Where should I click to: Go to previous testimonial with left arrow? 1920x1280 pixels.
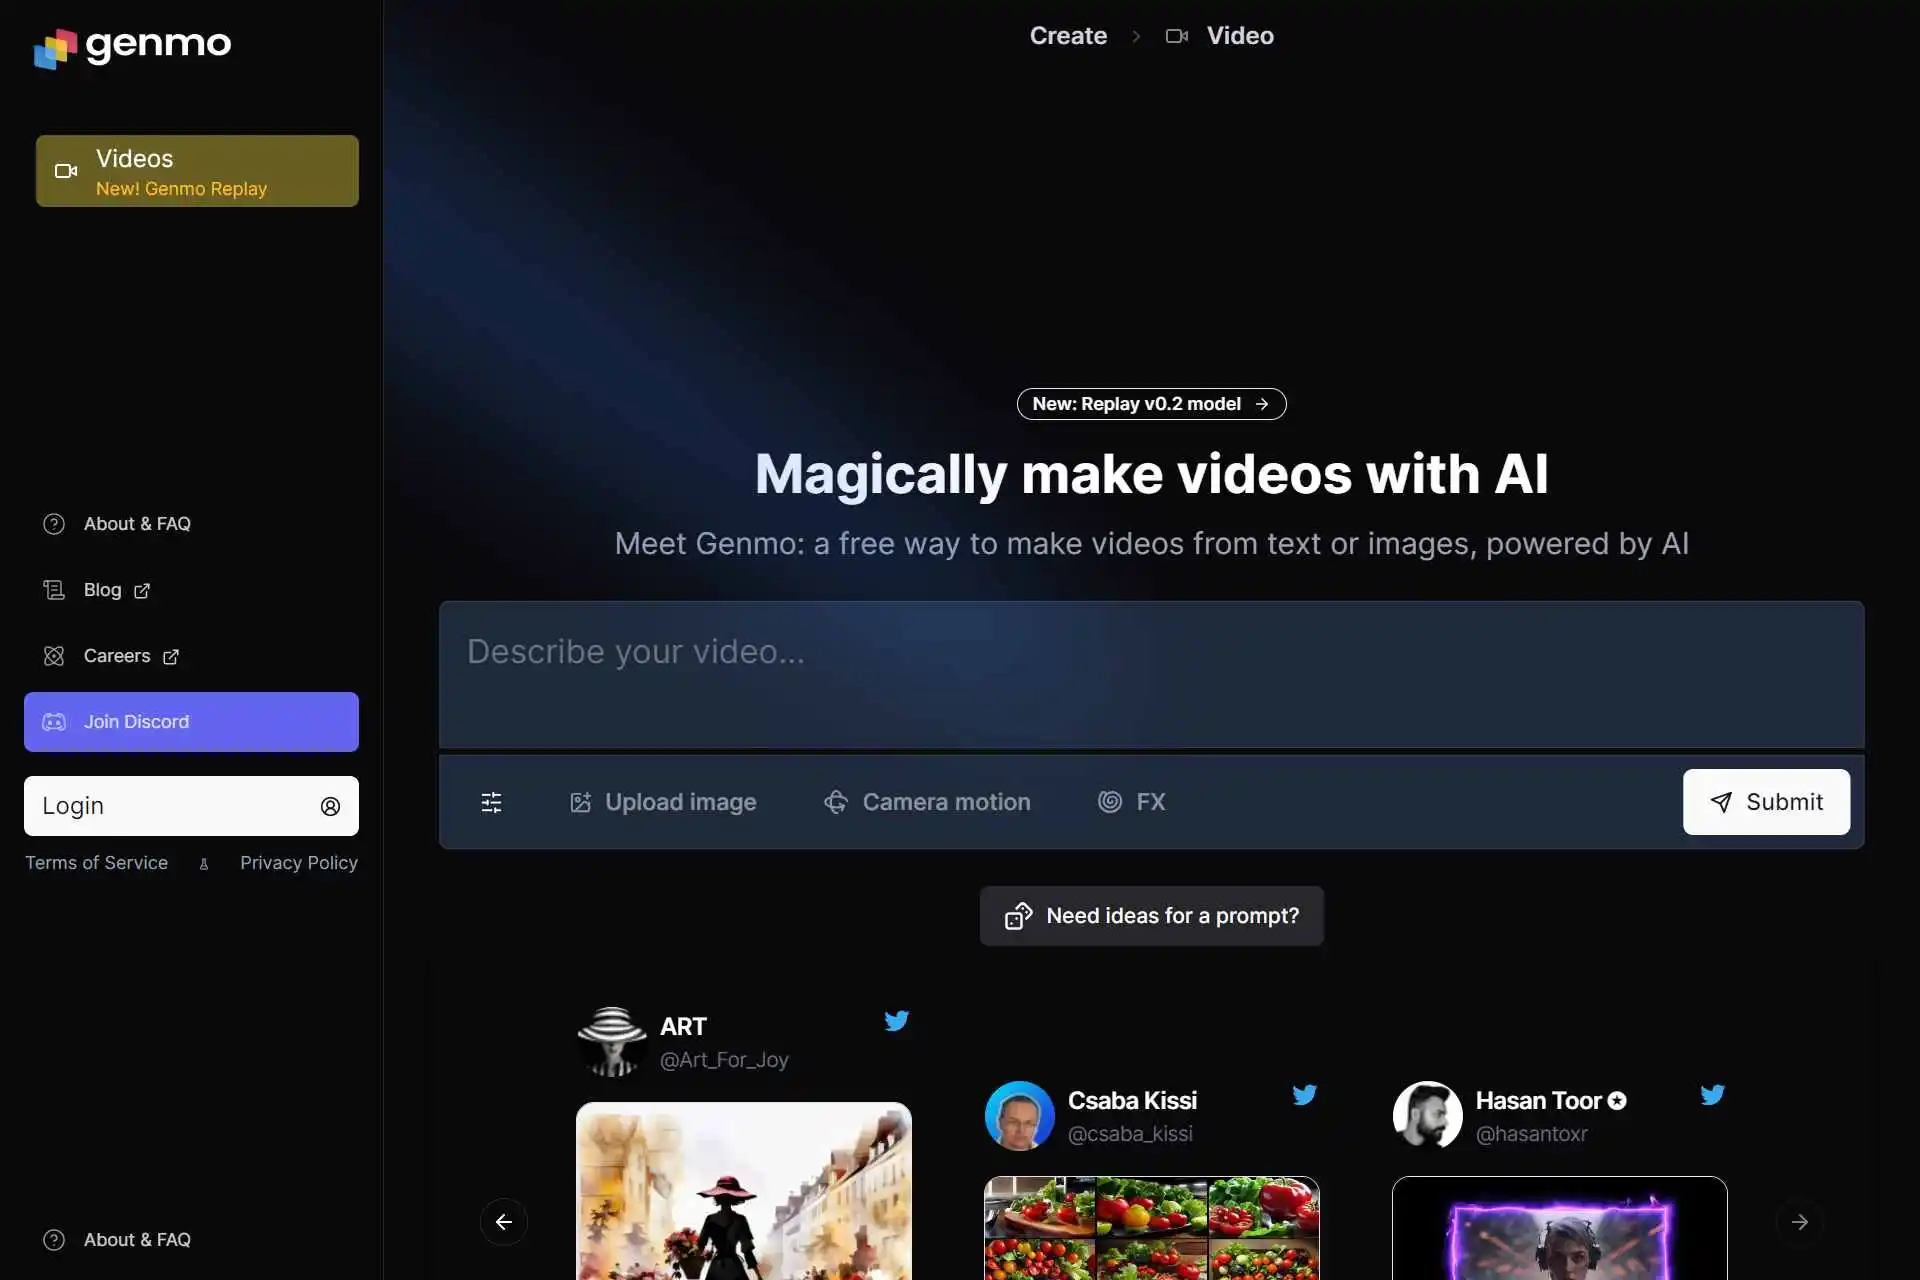pos(504,1222)
